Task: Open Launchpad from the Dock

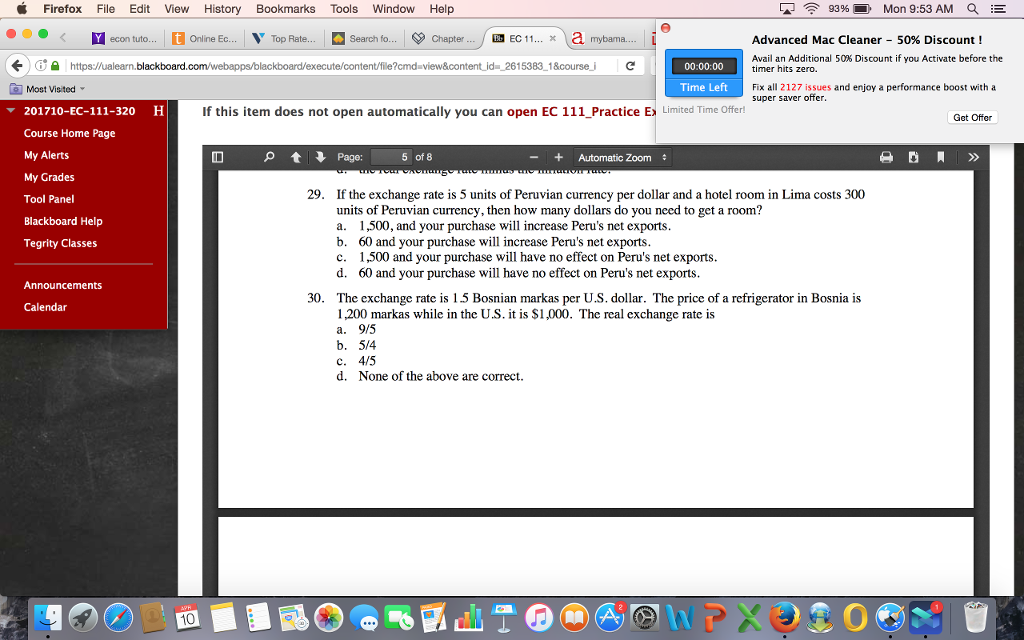Action: (83, 617)
